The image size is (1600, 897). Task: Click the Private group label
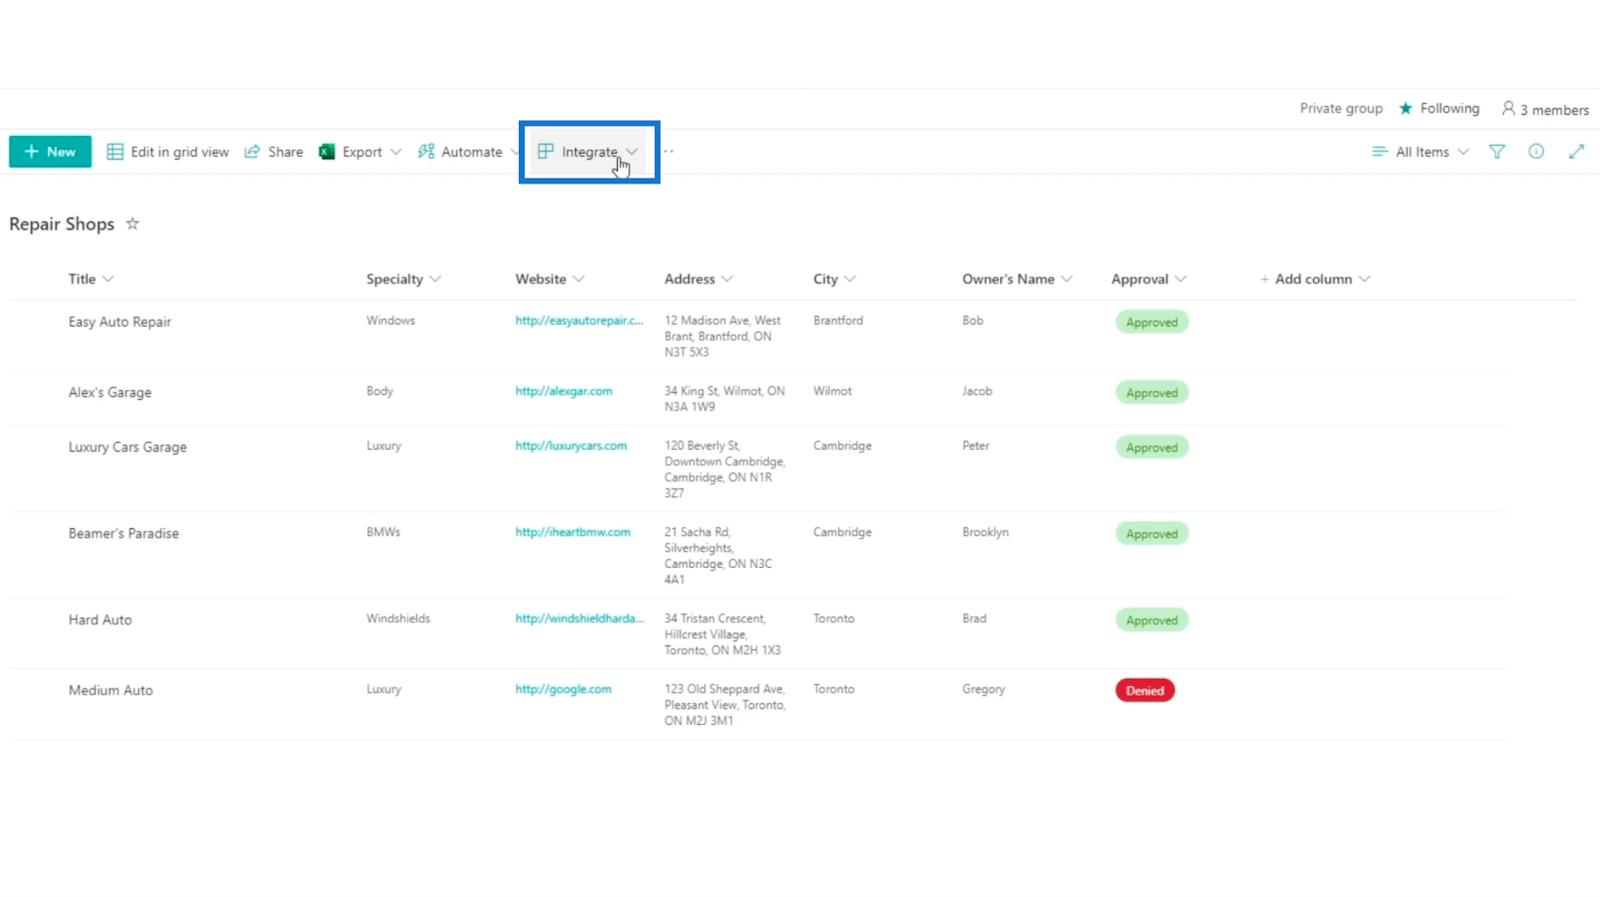coord(1341,108)
